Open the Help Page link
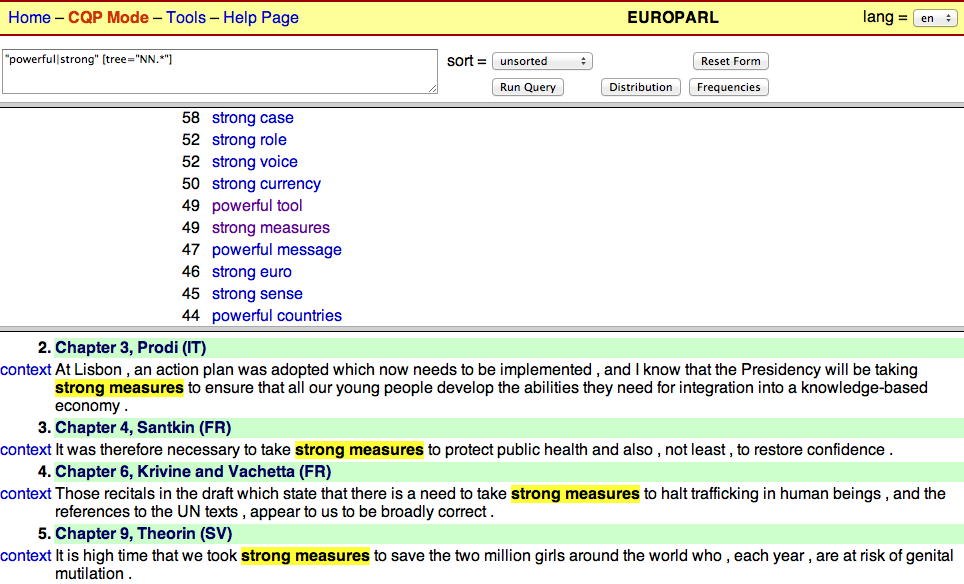Screen dimensions: 964x584 pos(261,18)
